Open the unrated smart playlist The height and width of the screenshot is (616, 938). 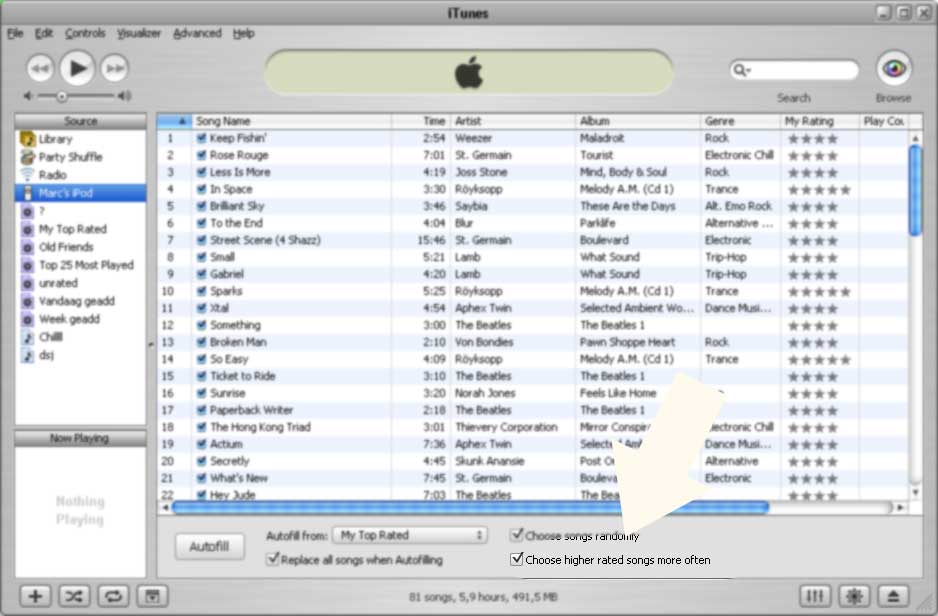[80, 283]
